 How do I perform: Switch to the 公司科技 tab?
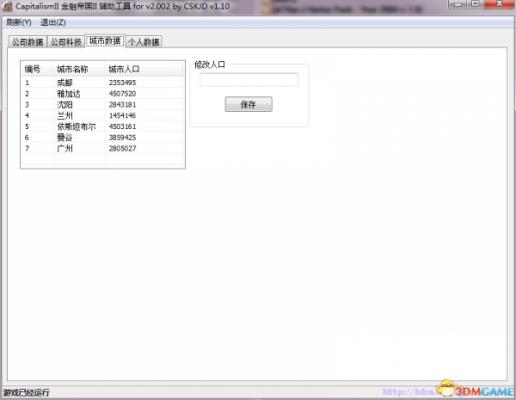click(x=66, y=42)
